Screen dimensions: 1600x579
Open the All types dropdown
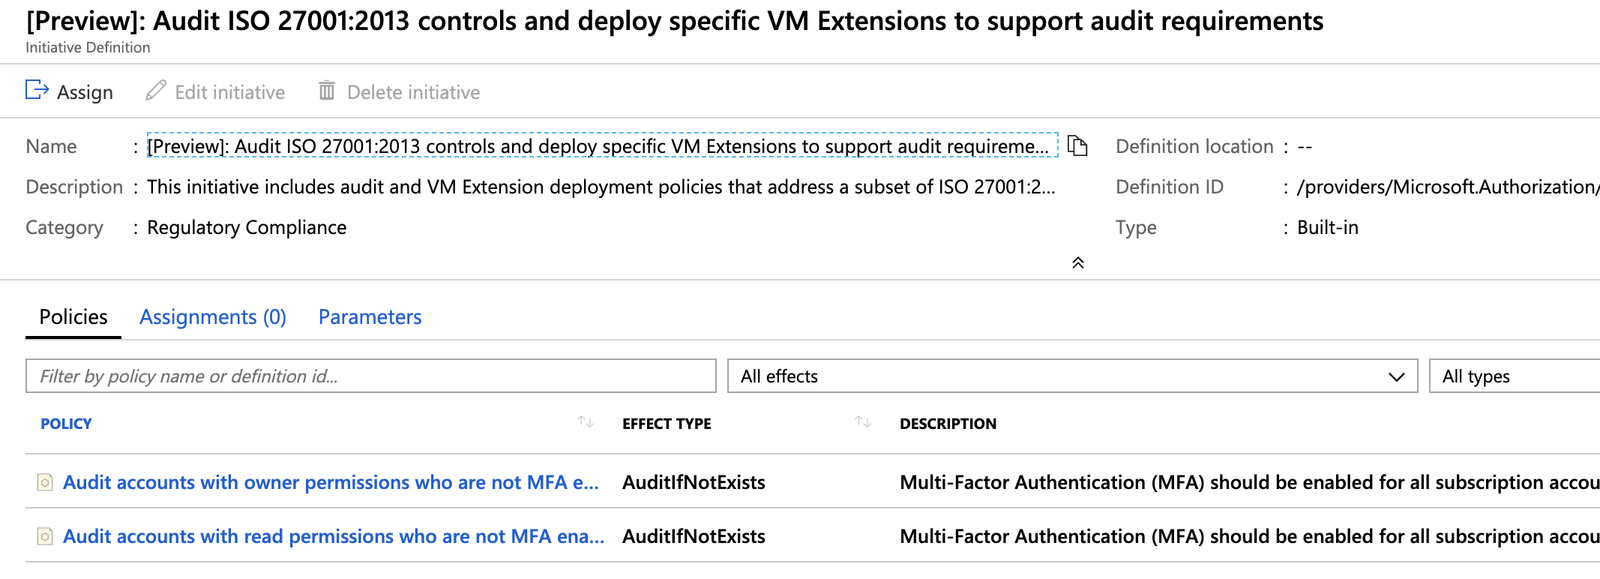[x=1515, y=376]
